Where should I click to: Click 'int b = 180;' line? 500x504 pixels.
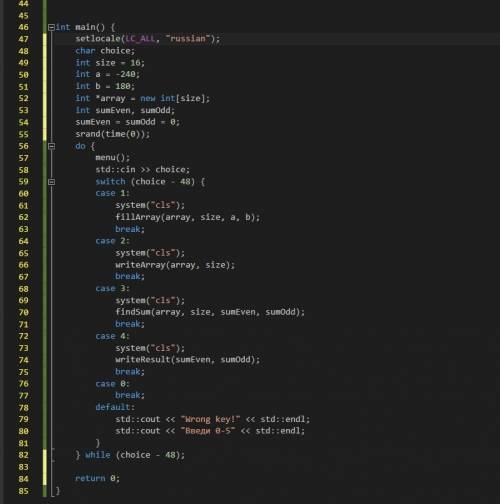coord(105,86)
